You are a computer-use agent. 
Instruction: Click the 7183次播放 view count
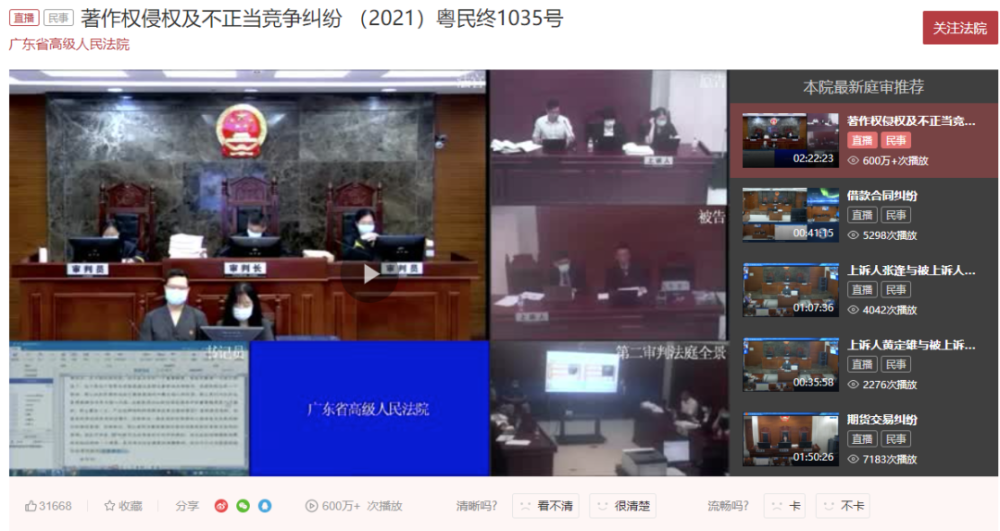tap(890, 459)
